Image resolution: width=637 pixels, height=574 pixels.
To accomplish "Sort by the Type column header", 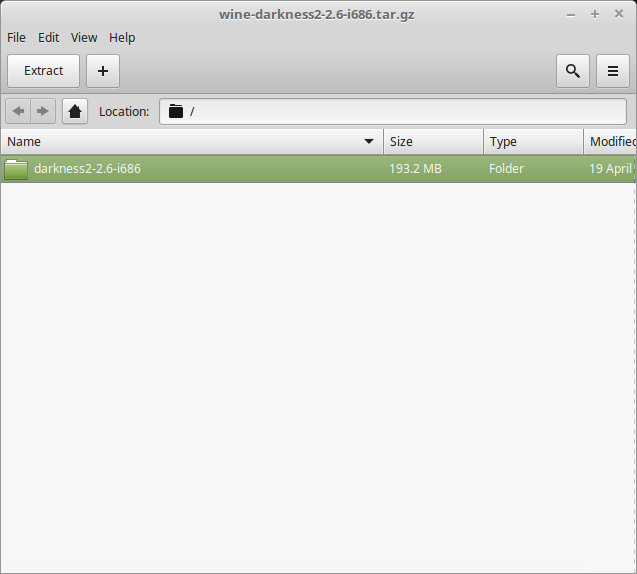I will click(x=533, y=142).
